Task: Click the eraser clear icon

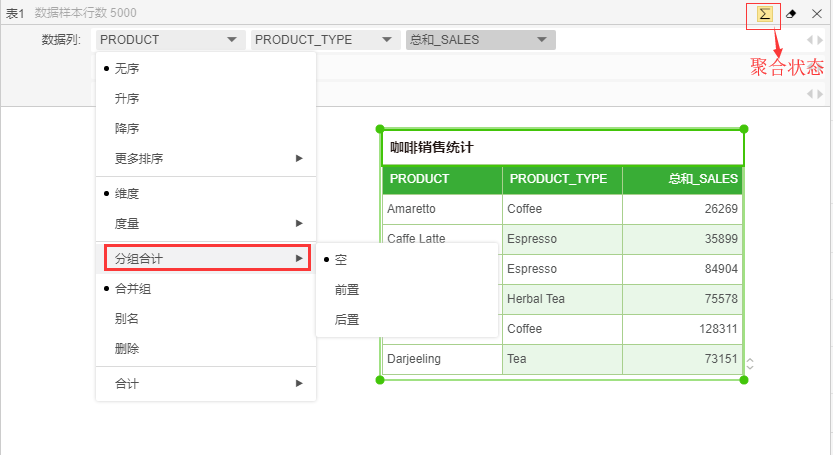Action: coord(791,14)
